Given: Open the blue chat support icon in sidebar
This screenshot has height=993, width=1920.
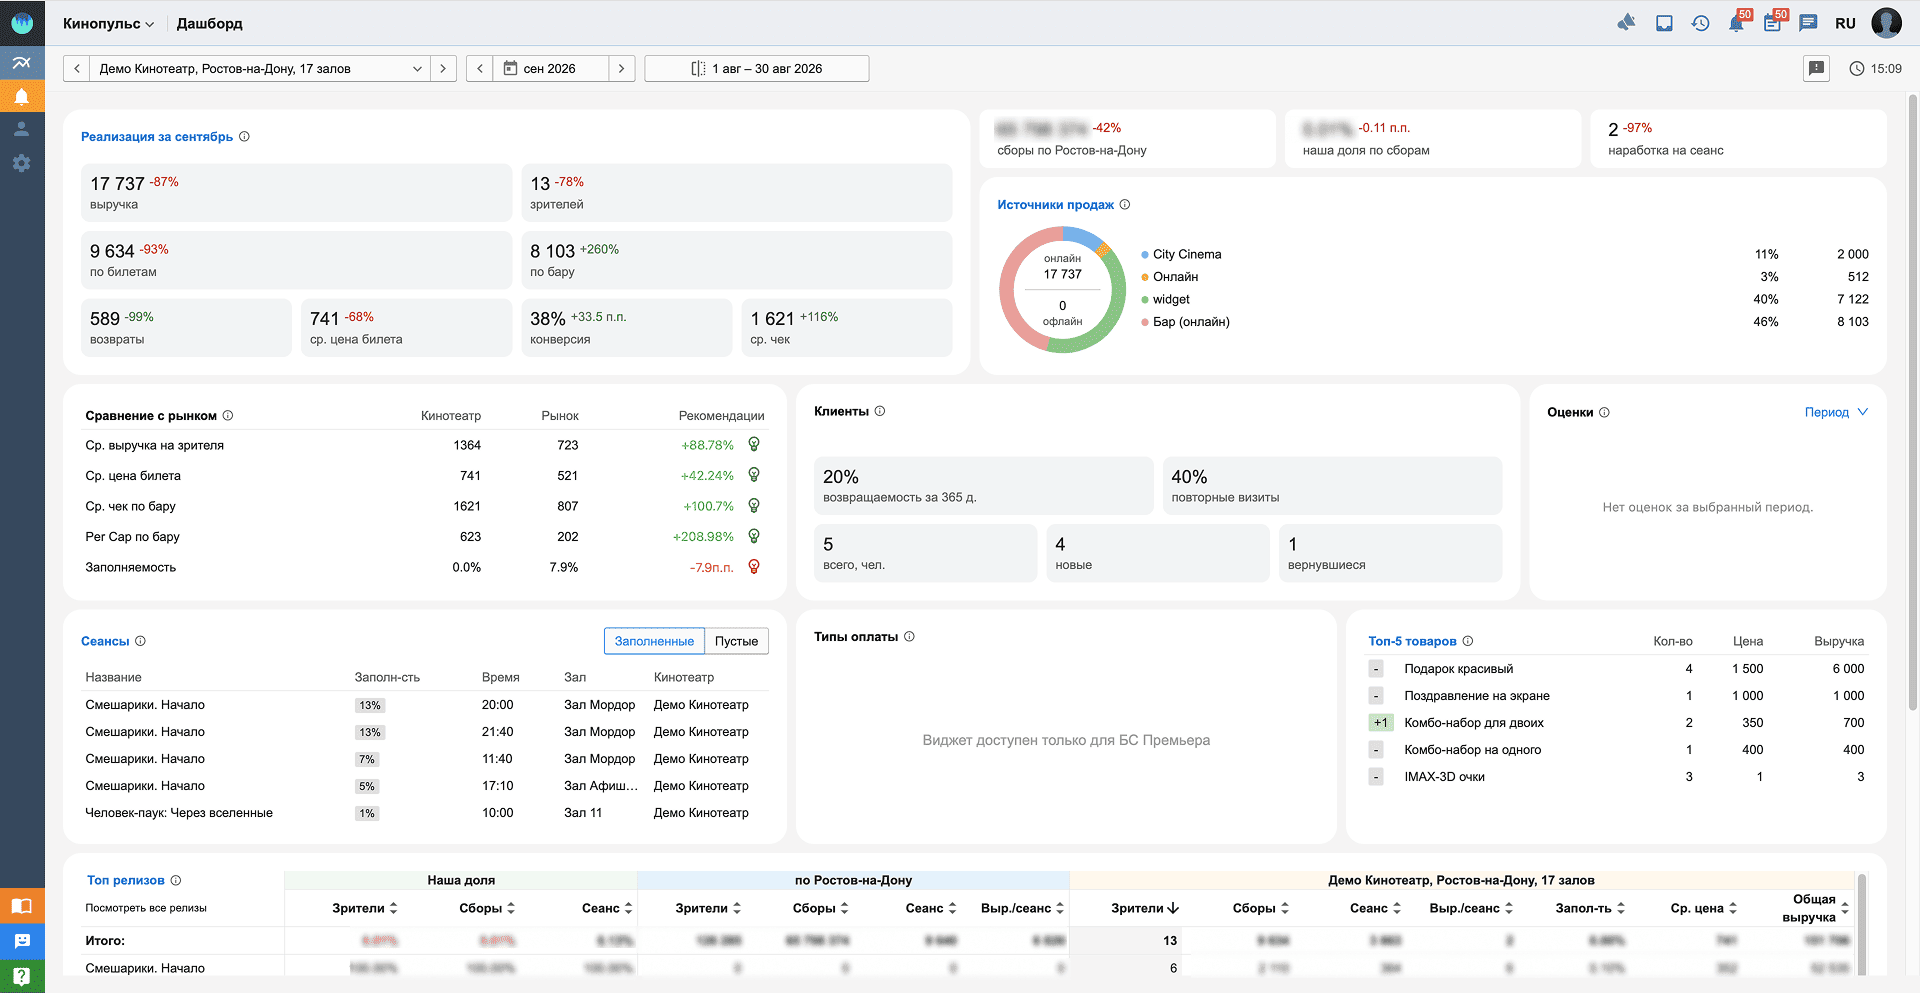Looking at the screenshot, I should pos(22,941).
